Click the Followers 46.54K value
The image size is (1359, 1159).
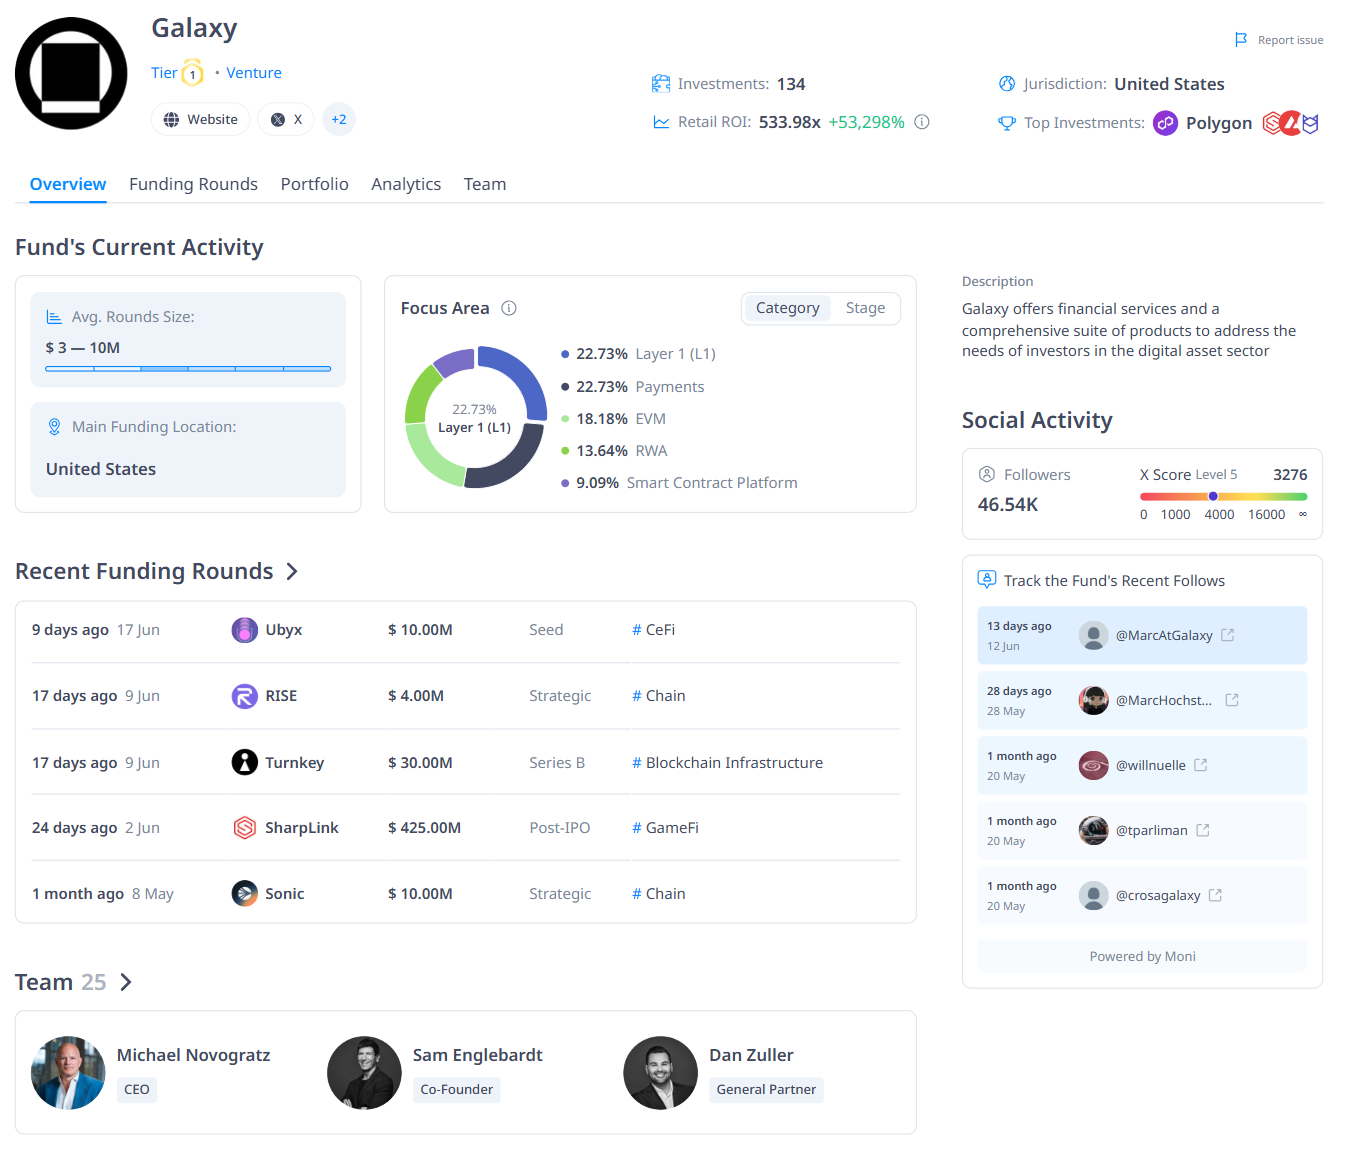pyautogui.click(x=1008, y=505)
